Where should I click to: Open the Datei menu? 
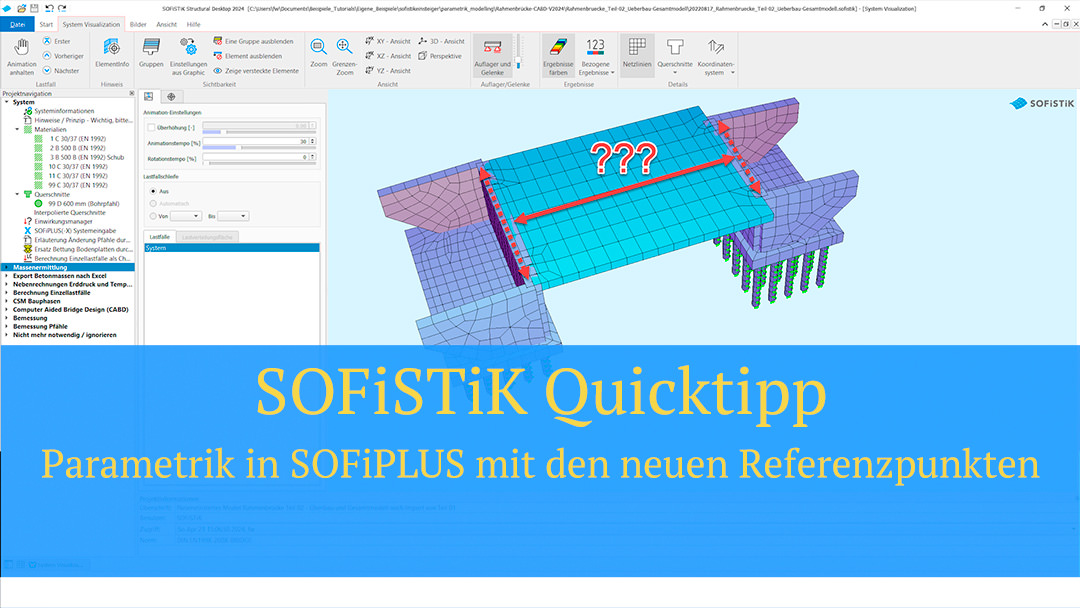tap(17, 23)
